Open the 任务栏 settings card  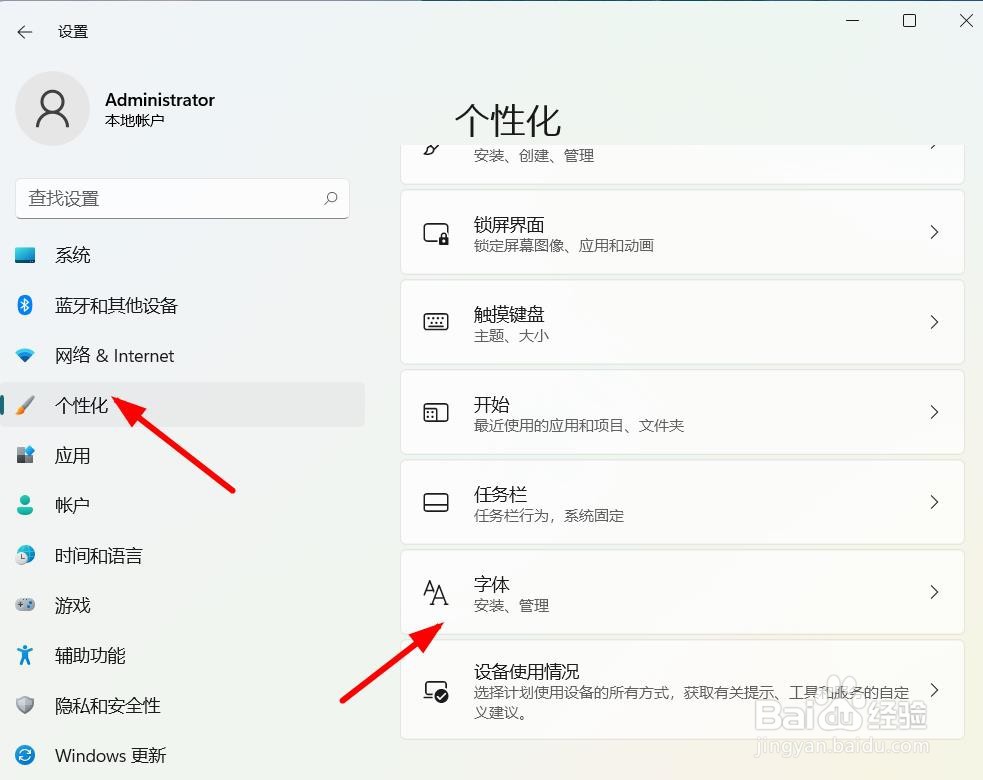point(682,502)
